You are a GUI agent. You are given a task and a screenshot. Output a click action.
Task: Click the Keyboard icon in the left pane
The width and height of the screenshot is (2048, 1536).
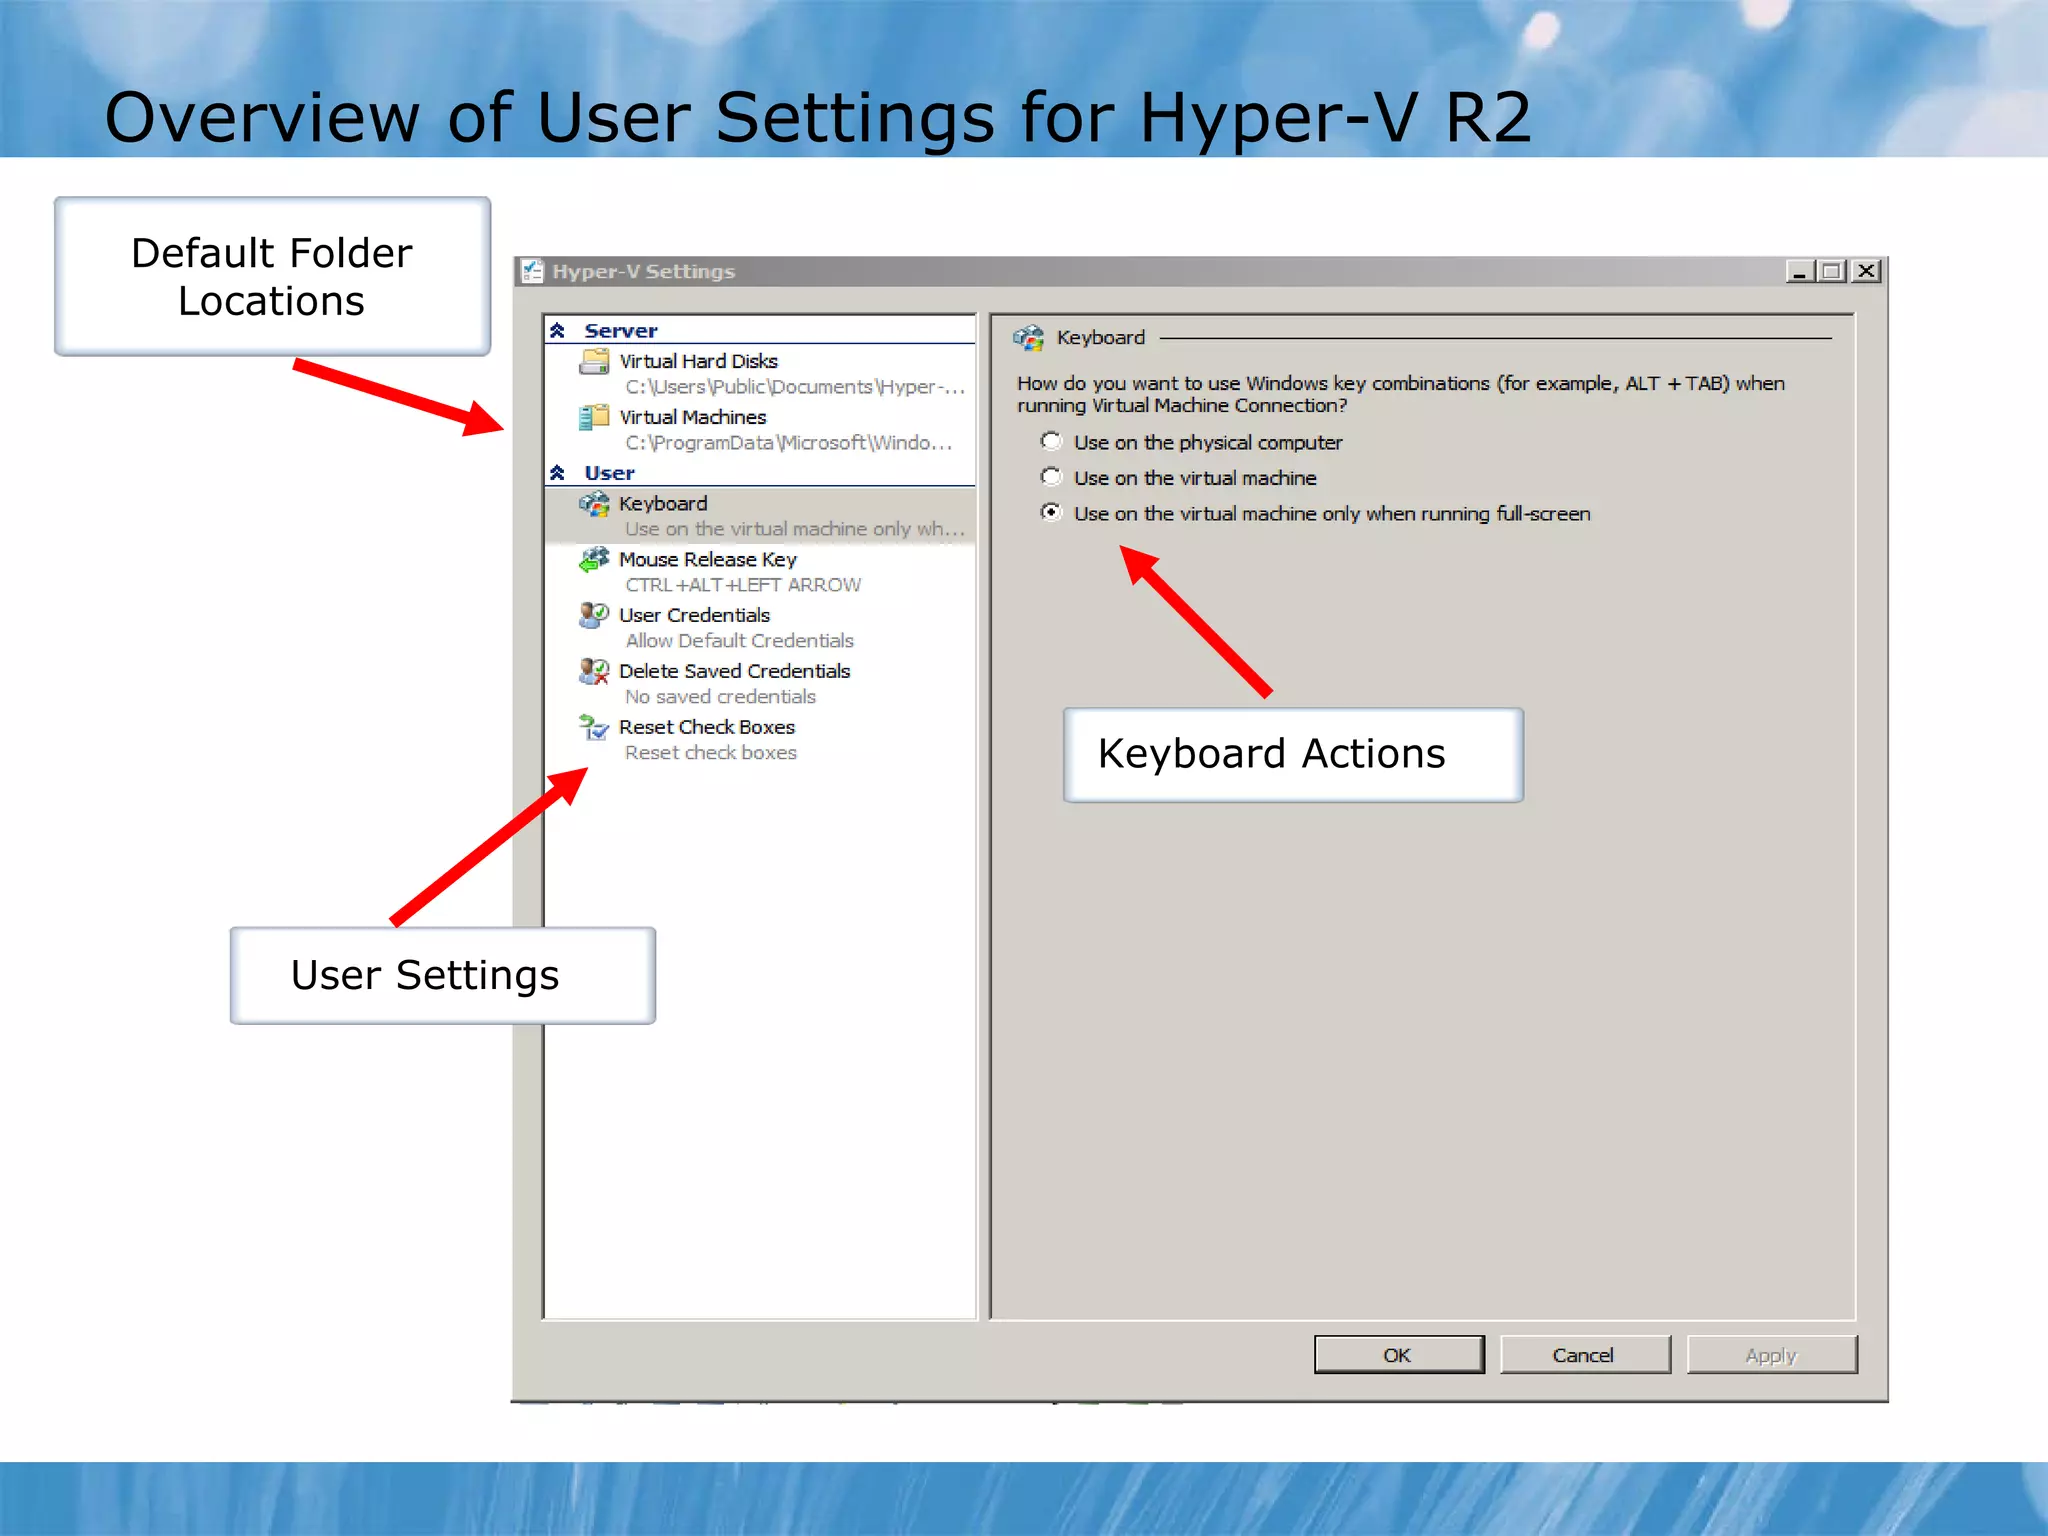594,504
